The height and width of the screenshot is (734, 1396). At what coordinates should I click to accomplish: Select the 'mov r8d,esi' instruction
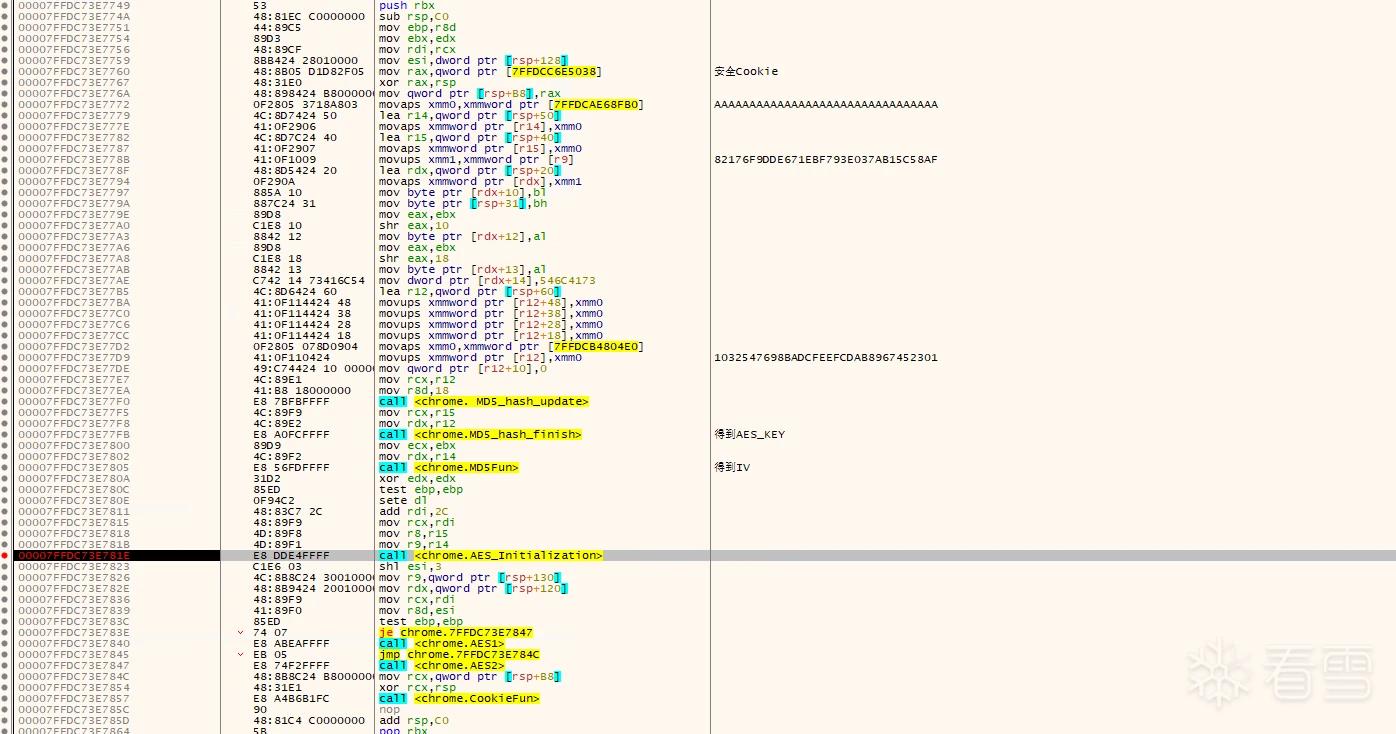pyautogui.click(x=418, y=610)
